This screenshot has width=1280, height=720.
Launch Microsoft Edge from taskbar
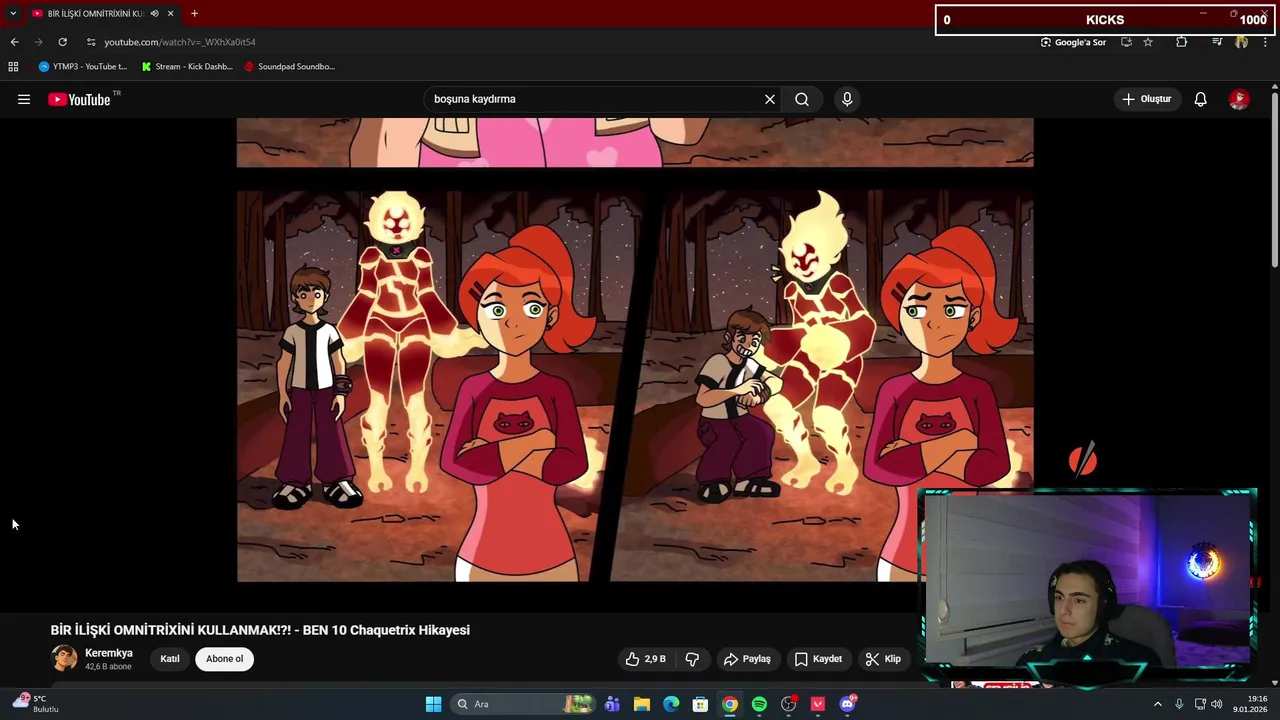point(671,704)
